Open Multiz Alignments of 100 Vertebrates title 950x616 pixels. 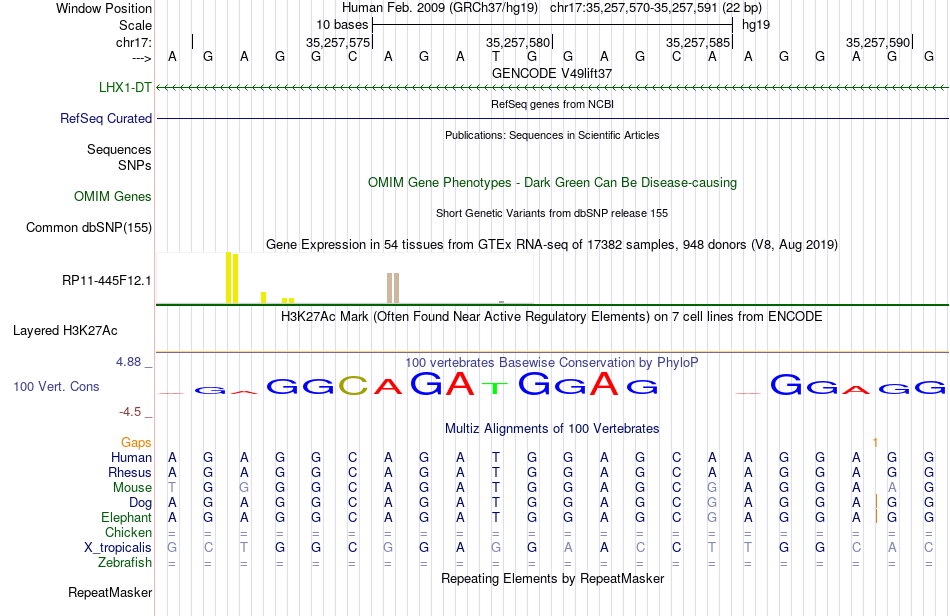click(x=552, y=428)
